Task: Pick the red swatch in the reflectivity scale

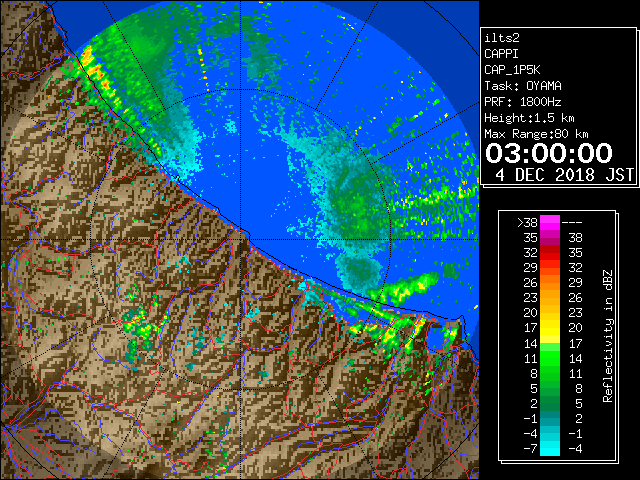Action: 550,253
